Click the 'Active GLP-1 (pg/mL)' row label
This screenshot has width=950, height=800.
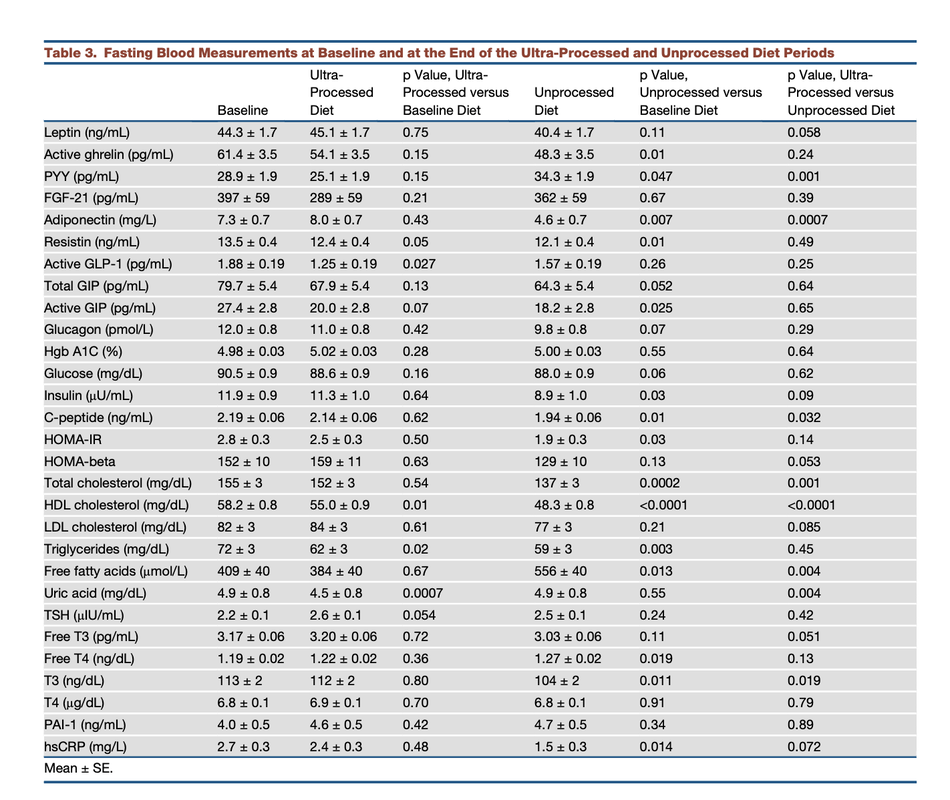point(108,264)
